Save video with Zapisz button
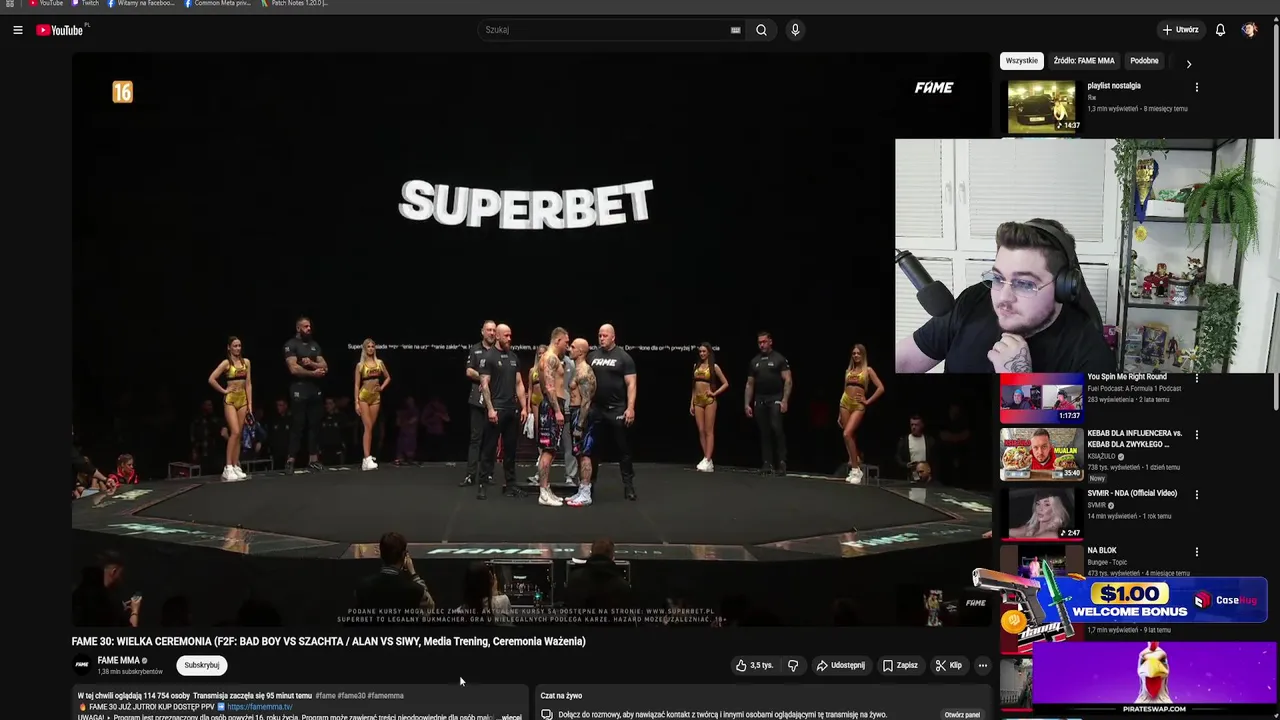Image resolution: width=1280 pixels, height=720 pixels. pos(899,665)
